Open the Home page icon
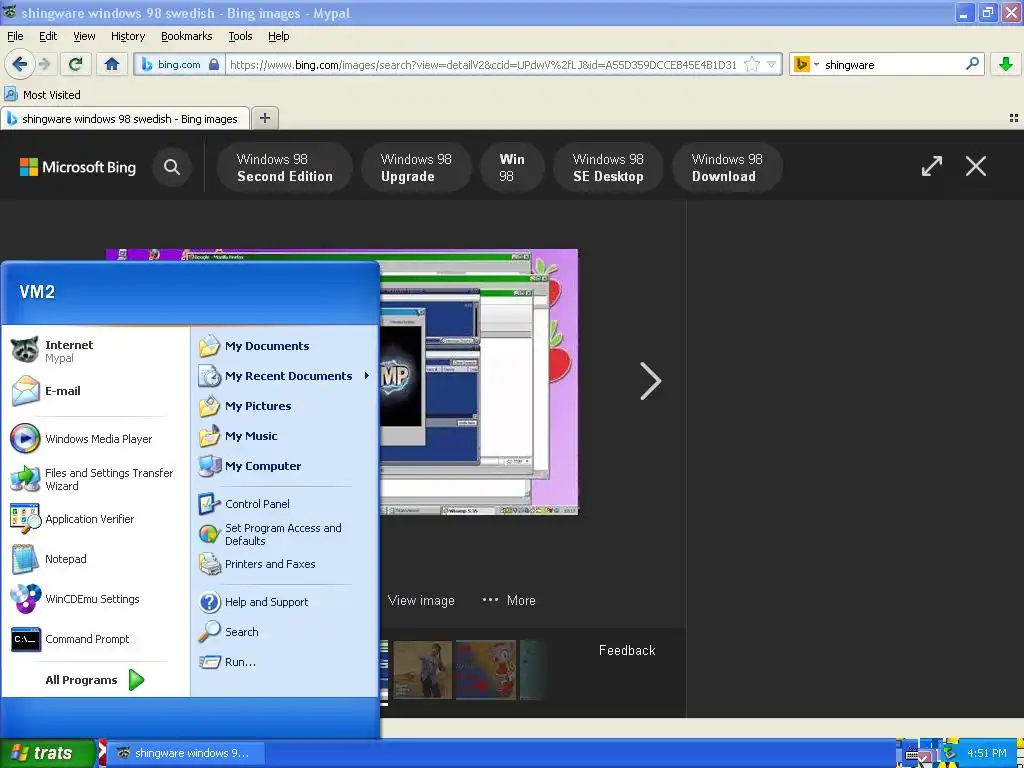Screen dimensions: 1024x768 [112, 64]
